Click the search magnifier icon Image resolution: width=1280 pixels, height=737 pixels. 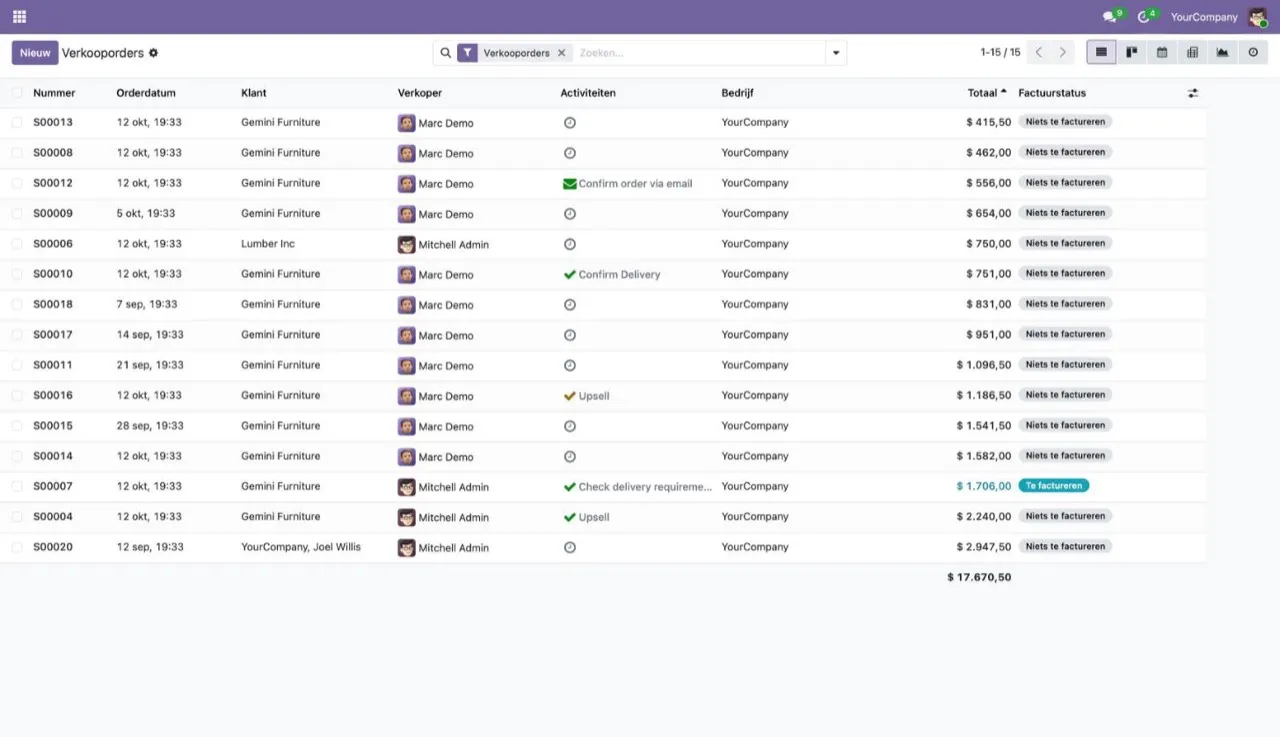pos(446,53)
